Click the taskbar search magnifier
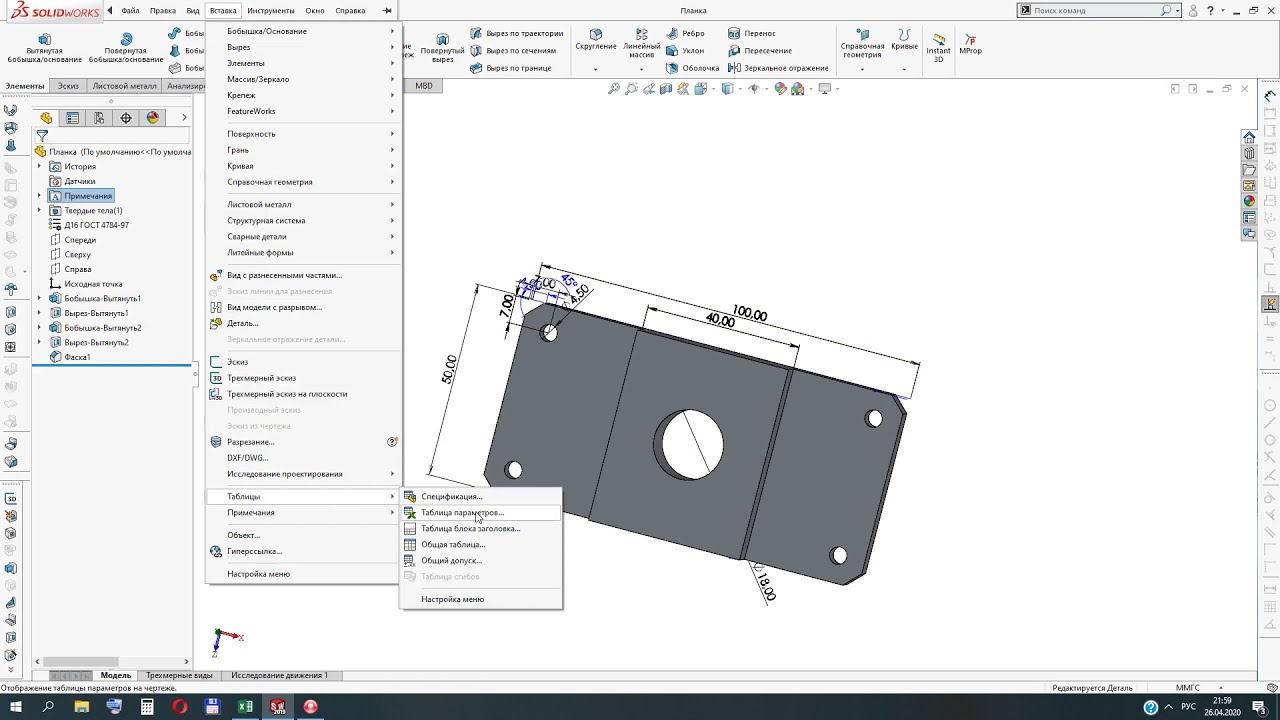This screenshot has height=720, width=1280. (x=49, y=707)
